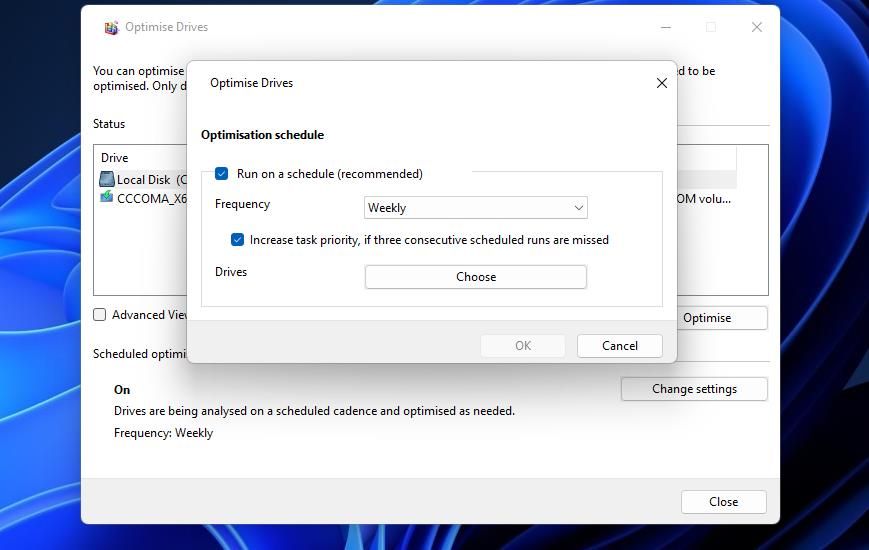Click Change settings button
The image size is (869, 550).
694,389
